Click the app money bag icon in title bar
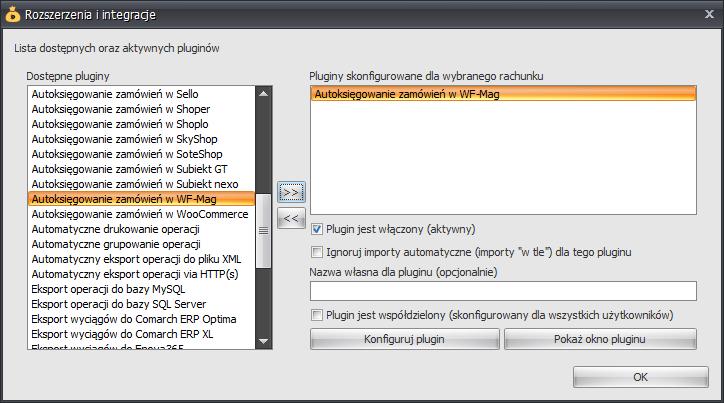 (12, 15)
